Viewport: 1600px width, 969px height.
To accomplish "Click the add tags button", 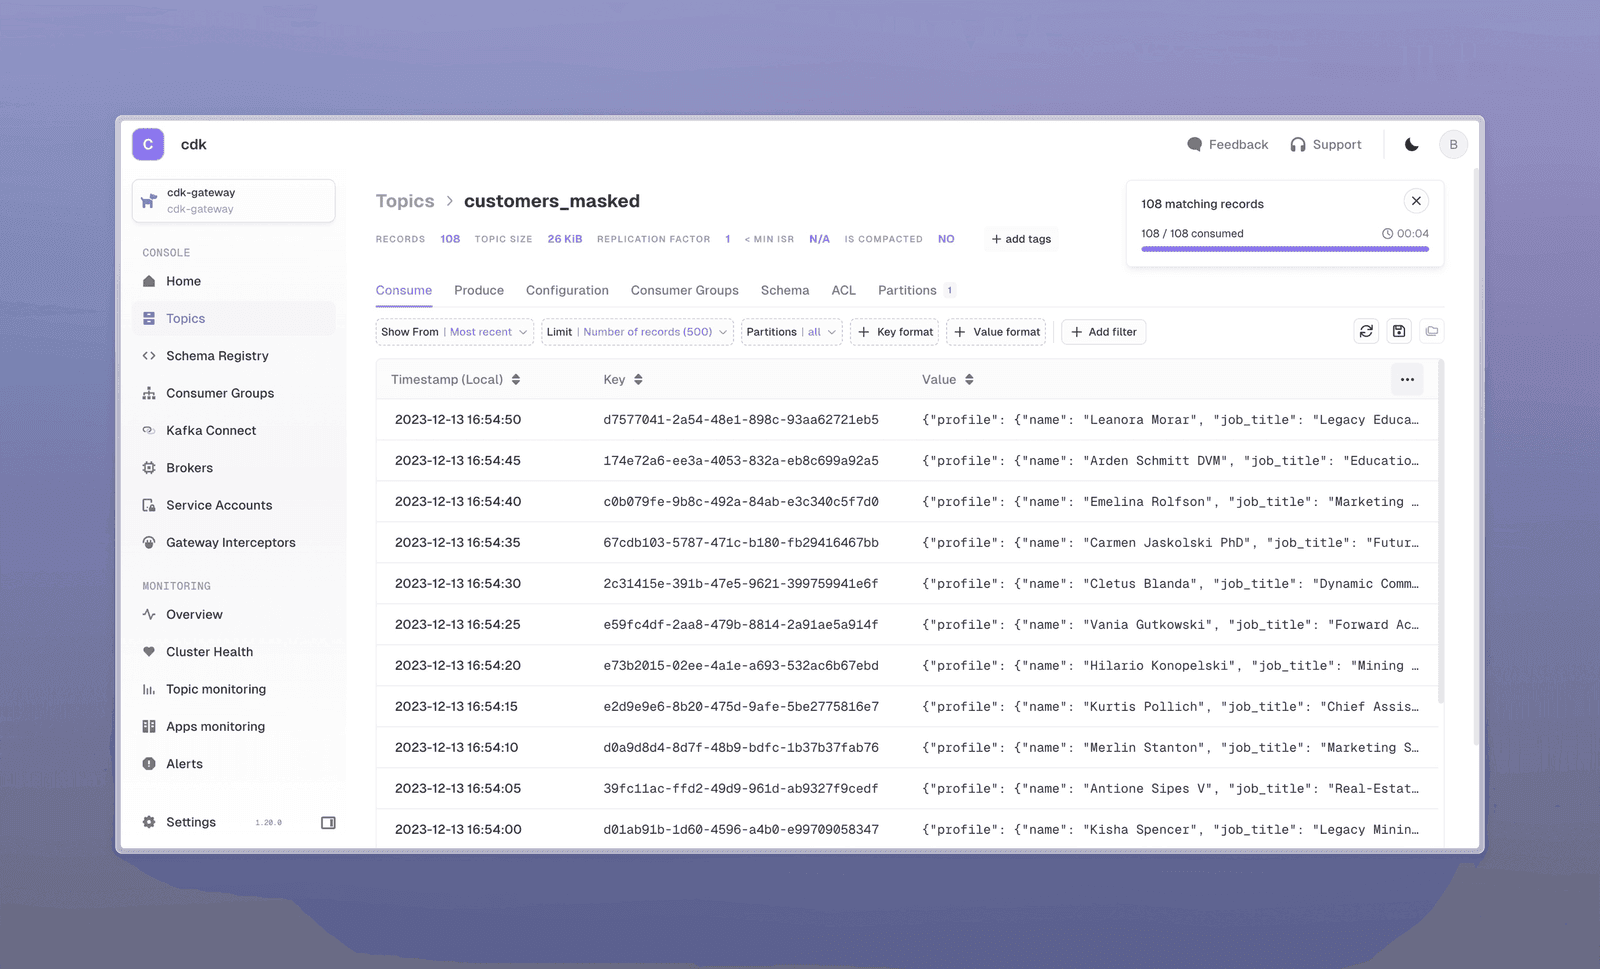I will pos(1021,239).
